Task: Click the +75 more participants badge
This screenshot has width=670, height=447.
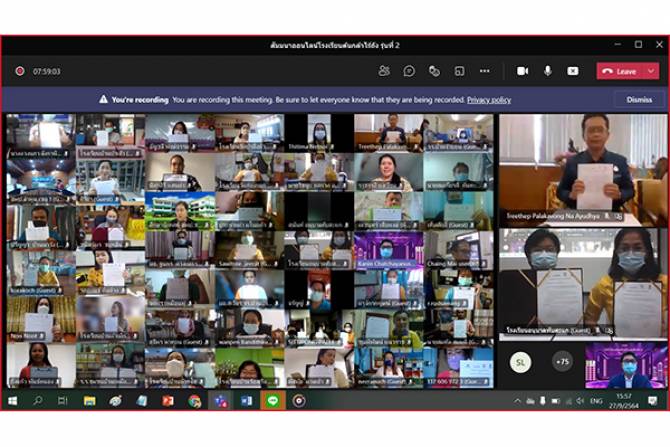Action: click(x=563, y=363)
